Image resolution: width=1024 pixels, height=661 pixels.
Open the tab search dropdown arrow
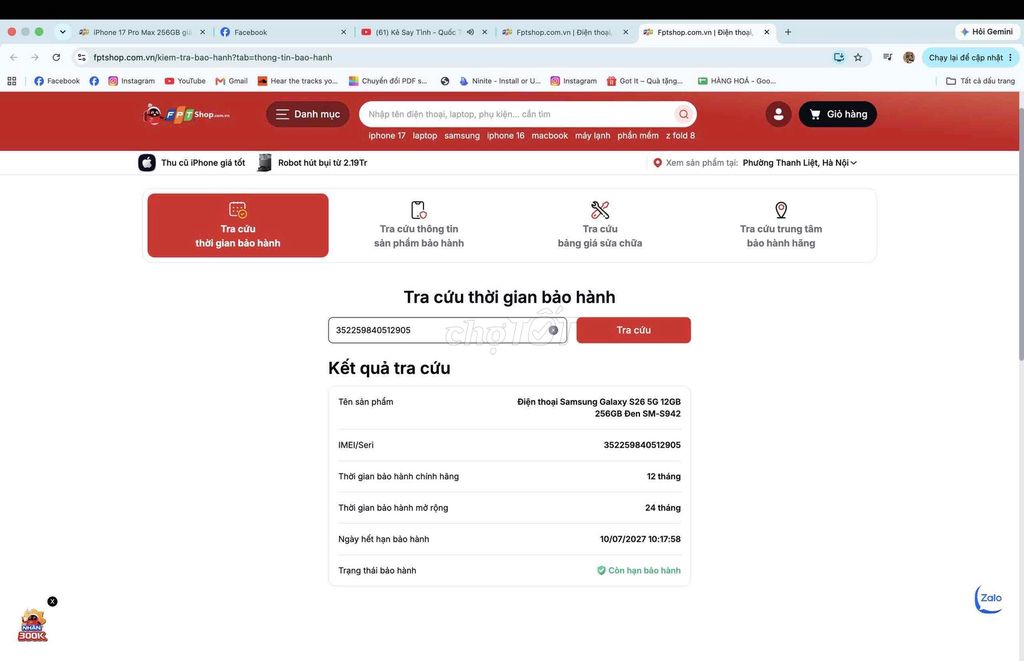pyautogui.click(x=62, y=32)
